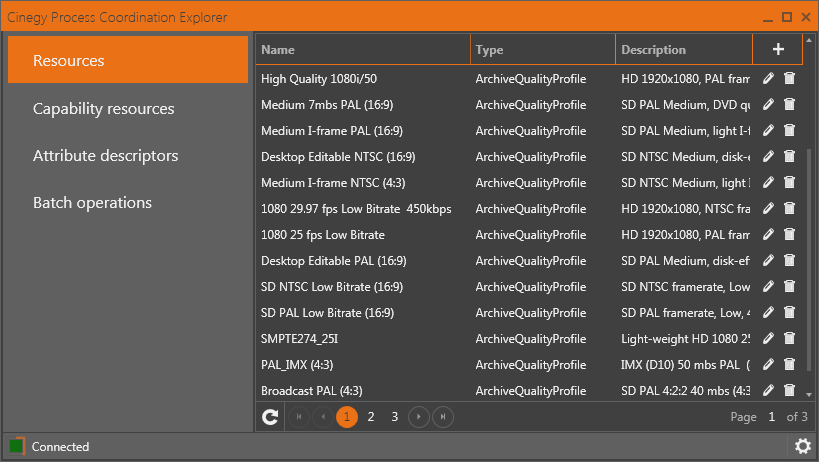Select the SMPTE274_25I name cell
Viewport: 819px width, 462px height.
299,339
